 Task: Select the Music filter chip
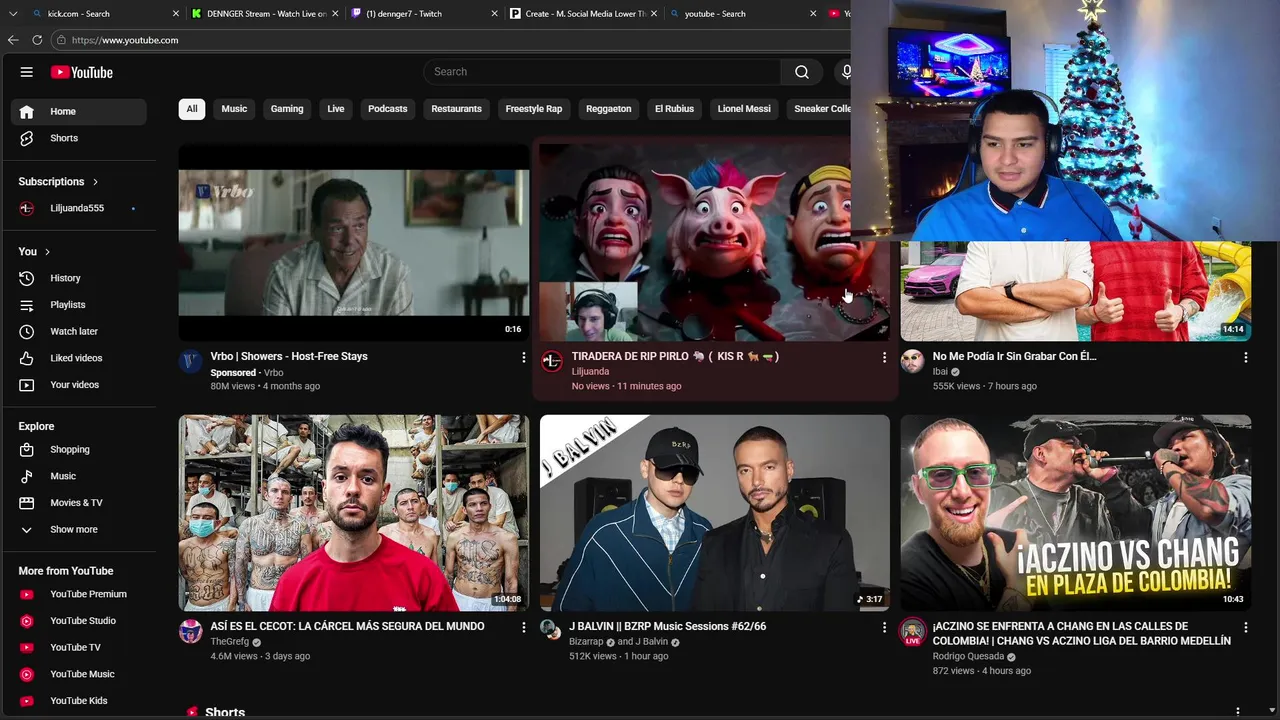(234, 109)
